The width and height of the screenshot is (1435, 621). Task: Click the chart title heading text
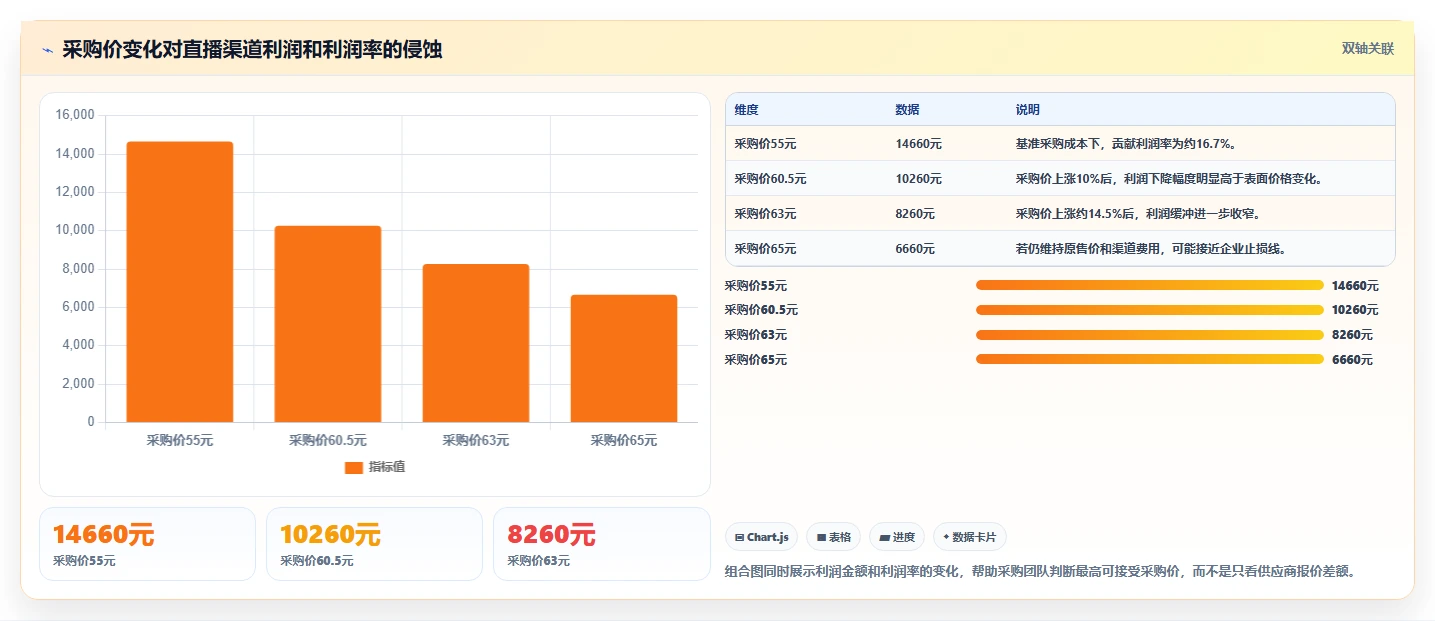[252, 50]
